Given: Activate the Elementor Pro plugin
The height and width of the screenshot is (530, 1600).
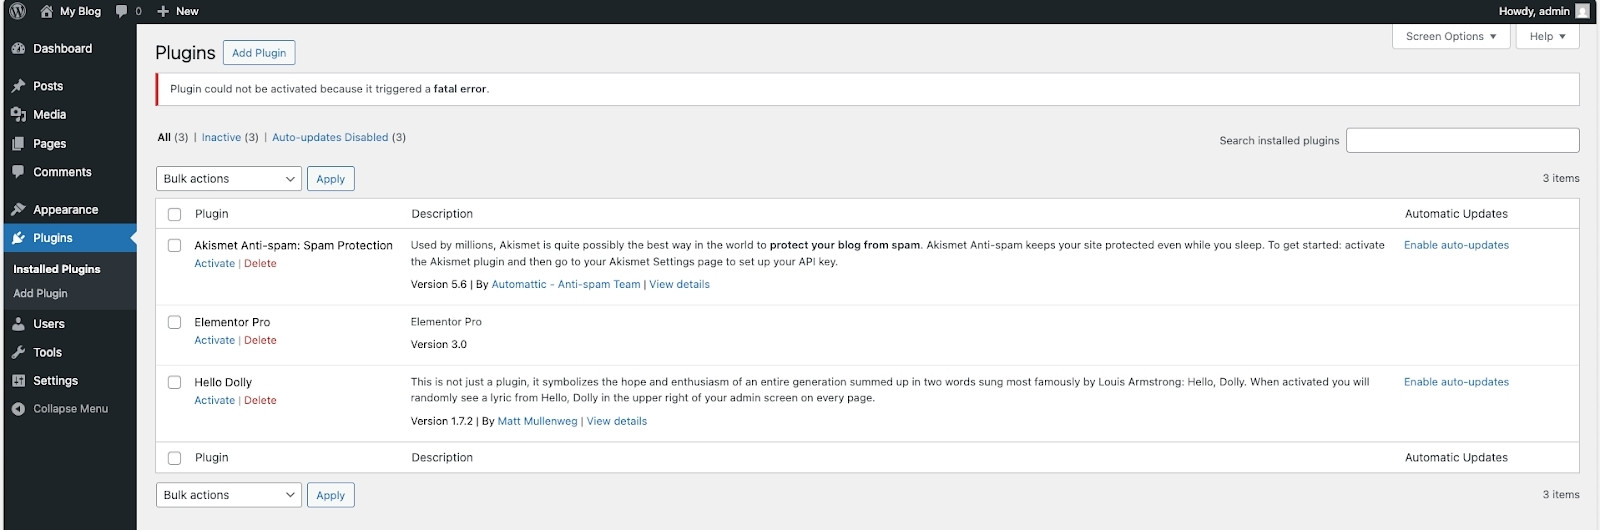Looking at the screenshot, I should click(x=214, y=340).
